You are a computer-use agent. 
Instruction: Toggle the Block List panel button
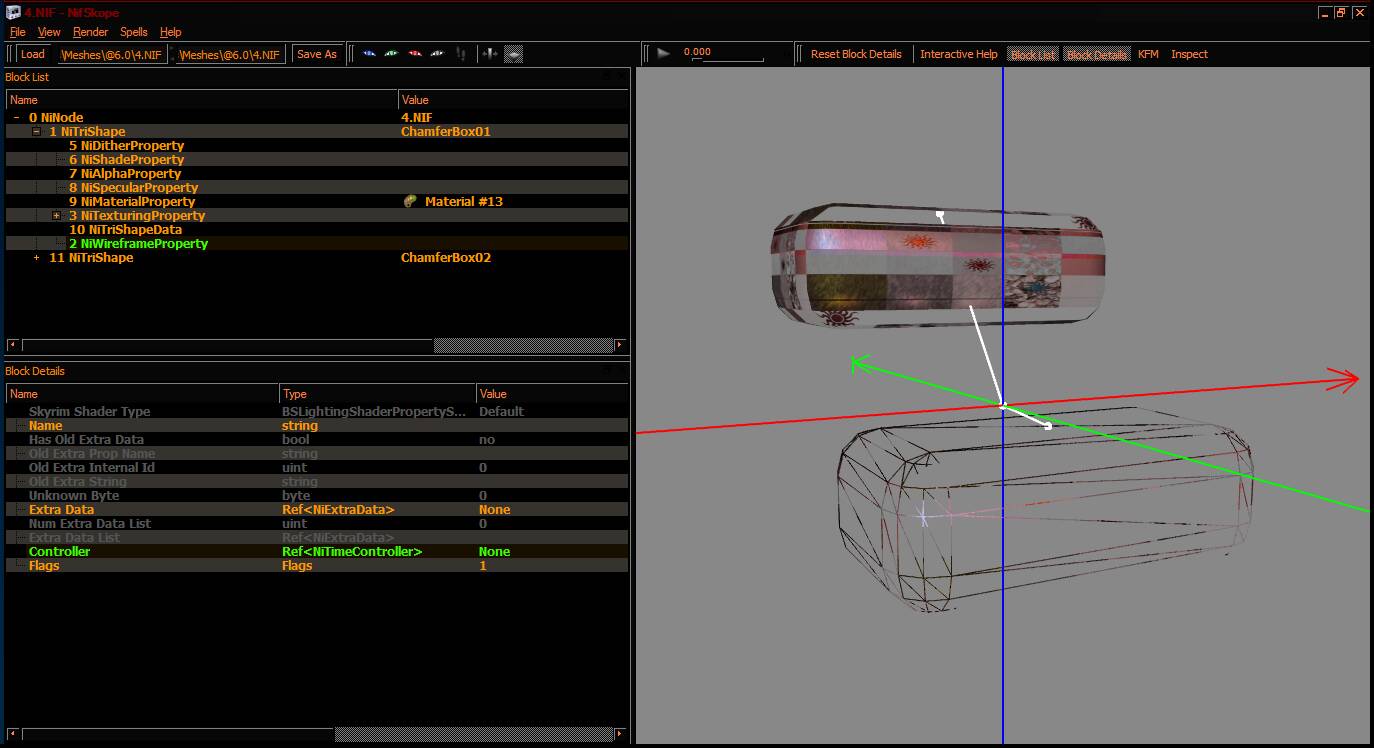point(1033,54)
